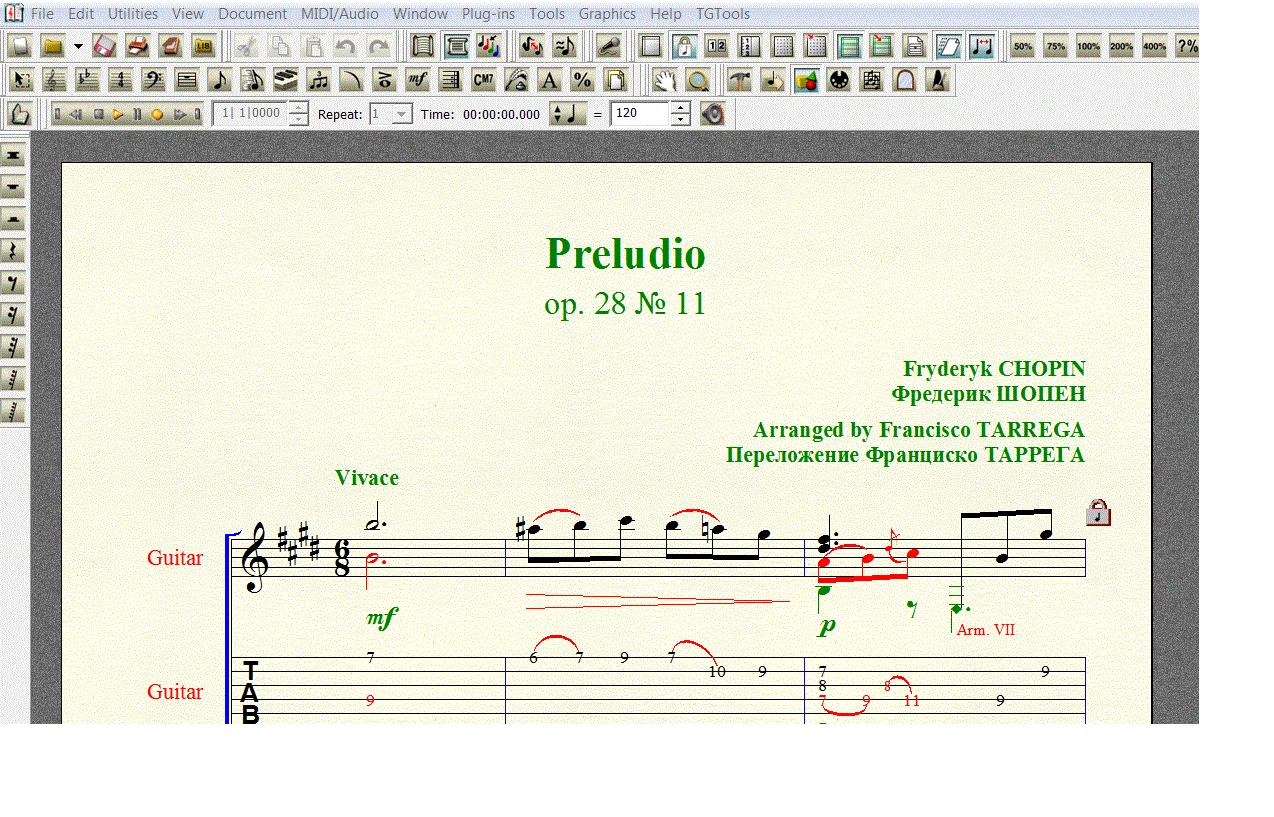This screenshot has height=817, width=1274.
Task: Select the Page Layout tool
Action: [x=616, y=81]
